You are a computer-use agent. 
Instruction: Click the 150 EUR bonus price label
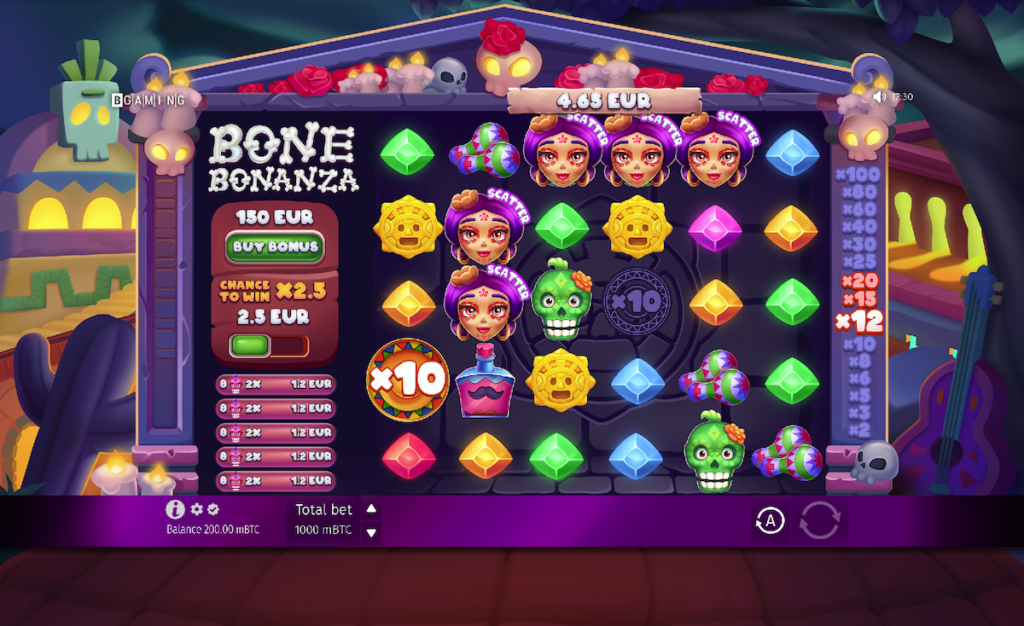274,217
